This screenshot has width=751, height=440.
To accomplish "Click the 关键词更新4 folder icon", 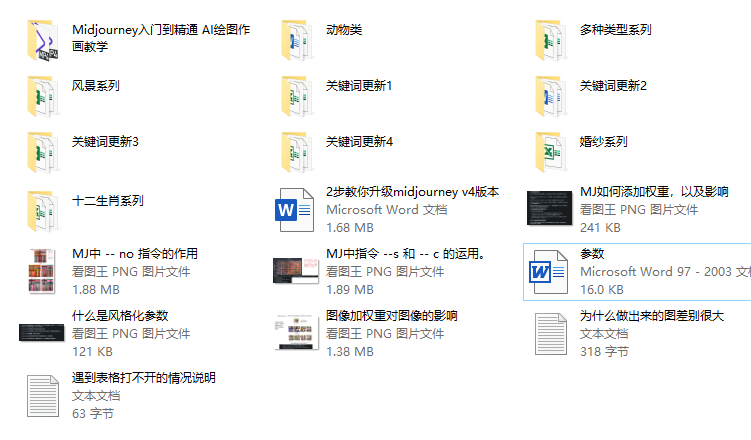I will coord(297,152).
